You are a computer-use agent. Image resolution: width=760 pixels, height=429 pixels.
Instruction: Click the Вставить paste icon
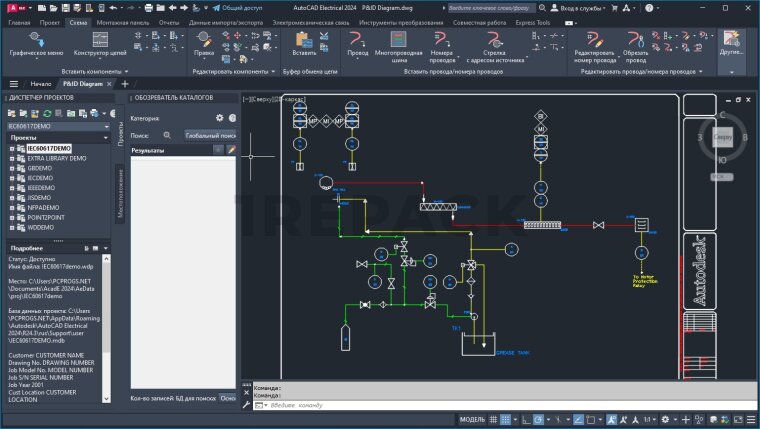coord(304,39)
